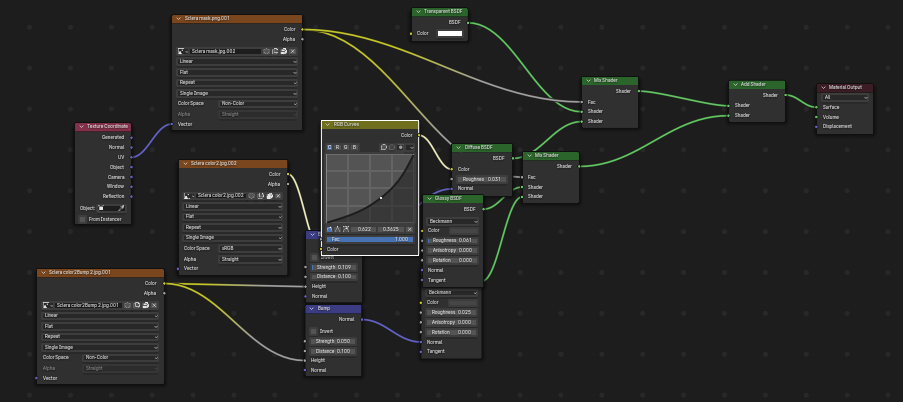Image resolution: width=903 pixels, height=402 pixels.
Task: Click the Surface input socket of Material Output
Action: point(817,107)
